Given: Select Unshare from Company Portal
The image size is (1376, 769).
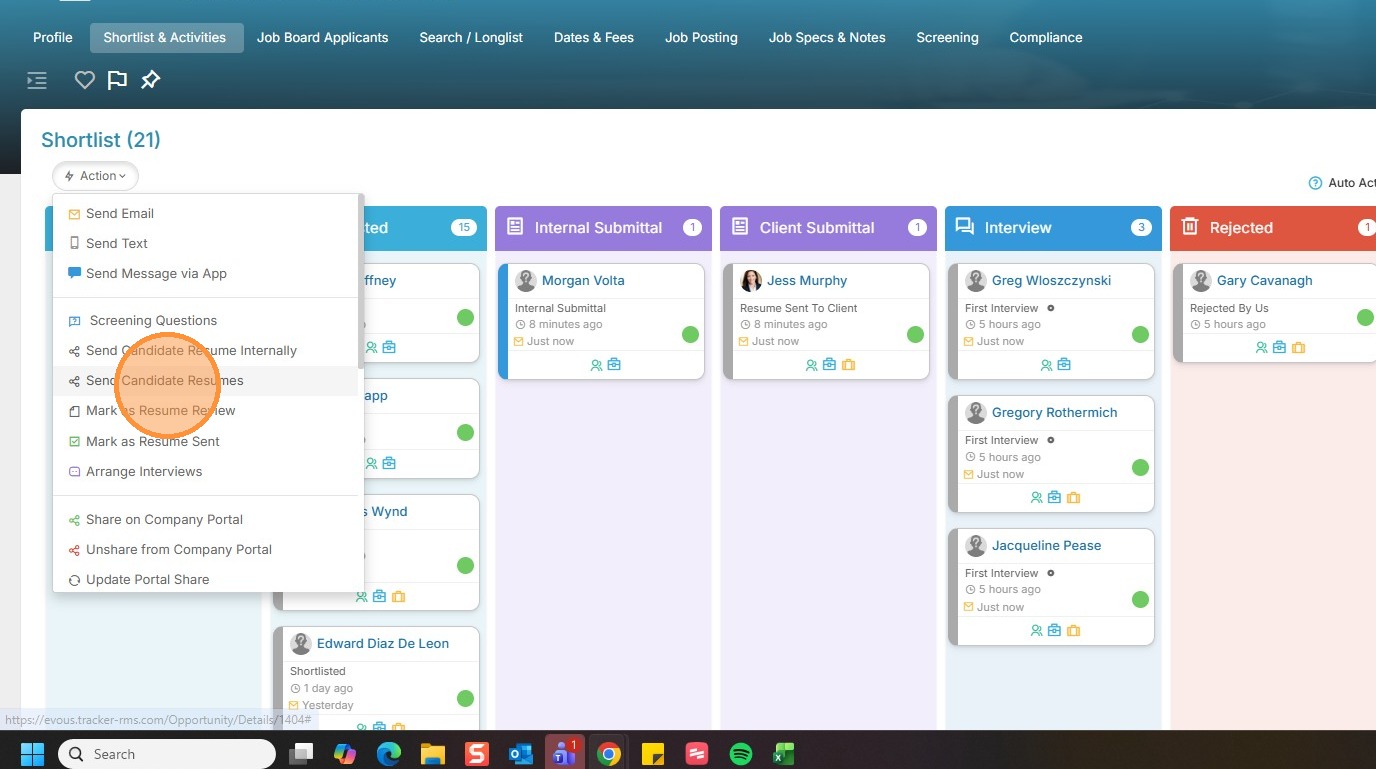Looking at the screenshot, I should [178, 550].
